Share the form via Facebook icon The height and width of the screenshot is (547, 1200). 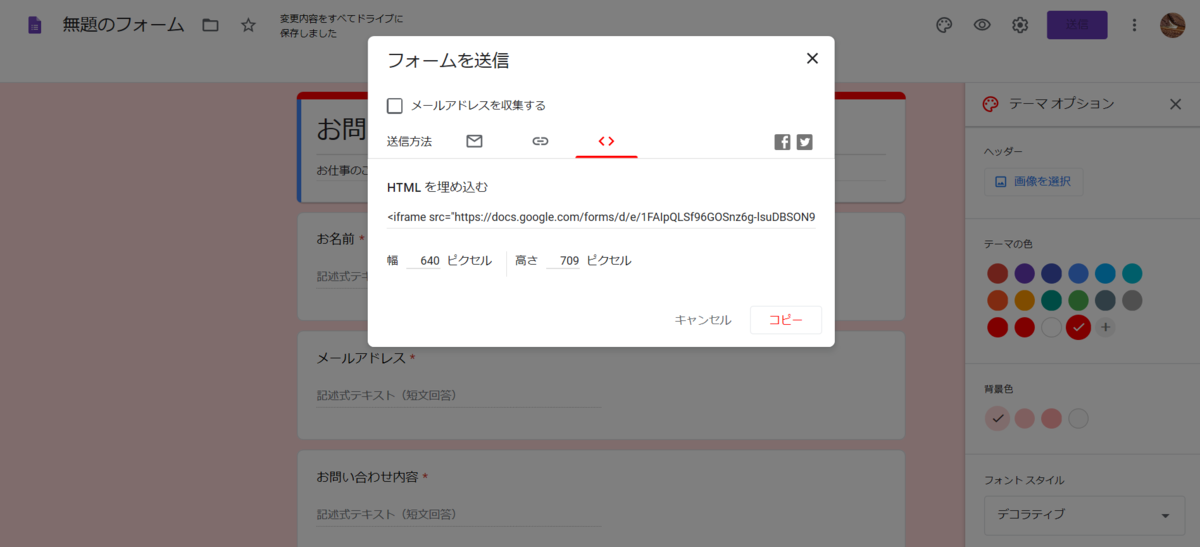(782, 142)
